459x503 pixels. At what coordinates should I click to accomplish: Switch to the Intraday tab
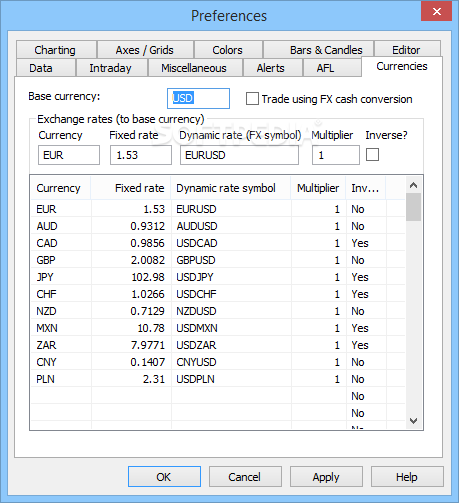112,68
